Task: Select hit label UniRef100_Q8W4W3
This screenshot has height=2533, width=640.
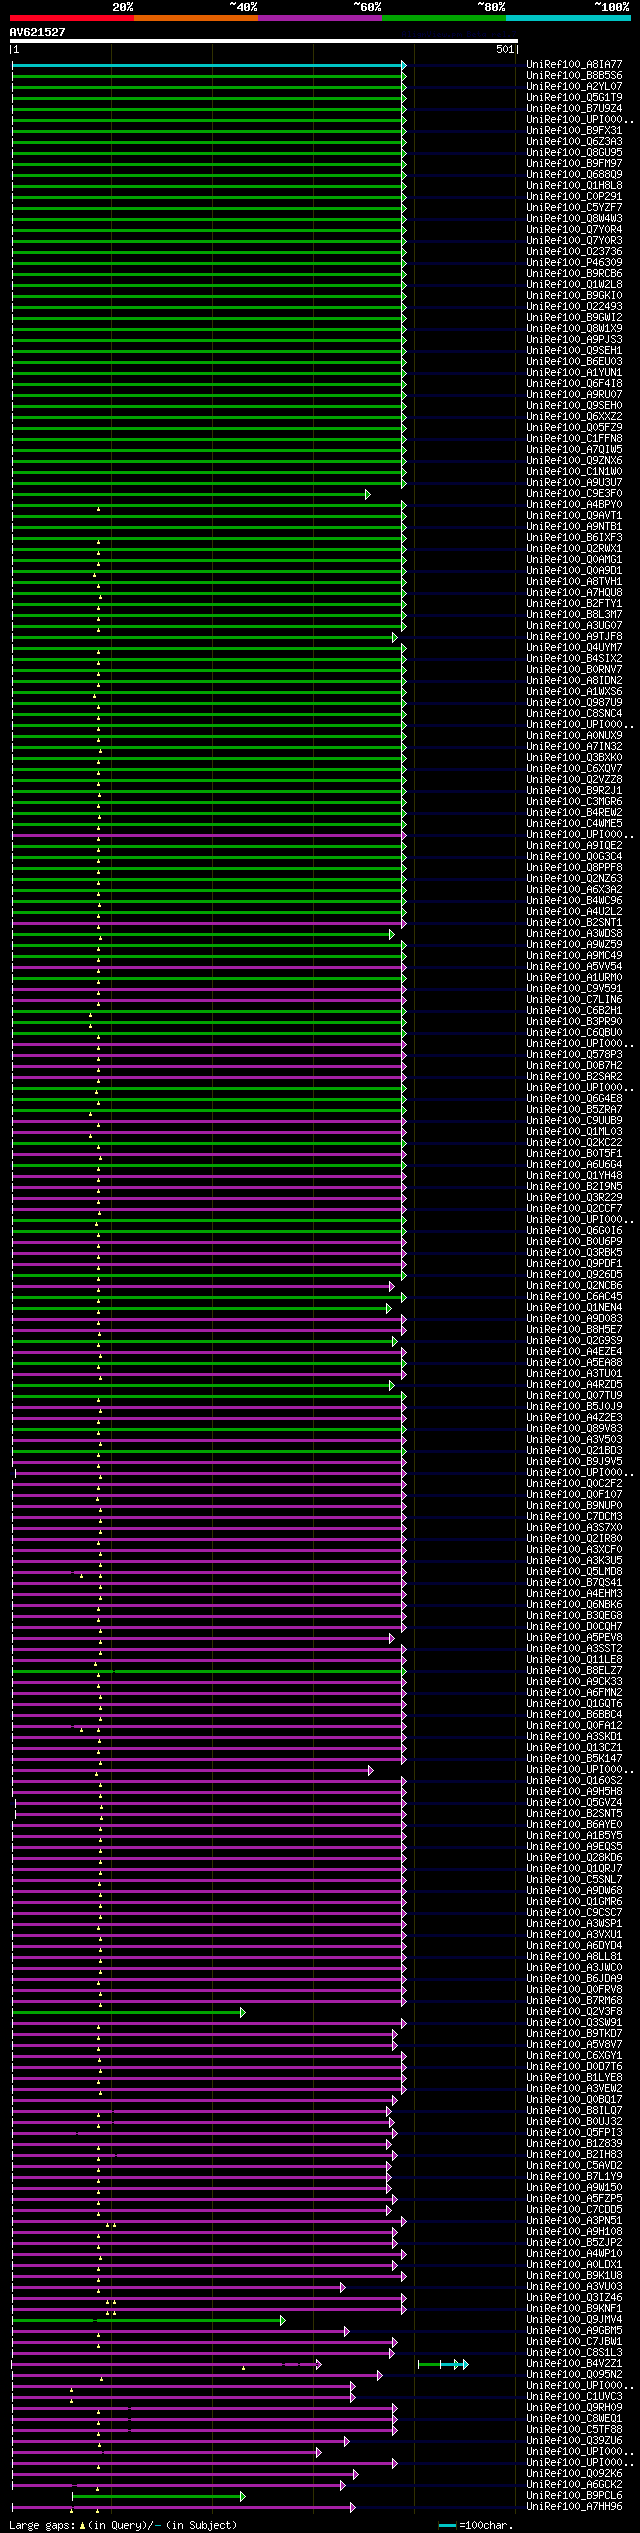Action: point(574,219)
